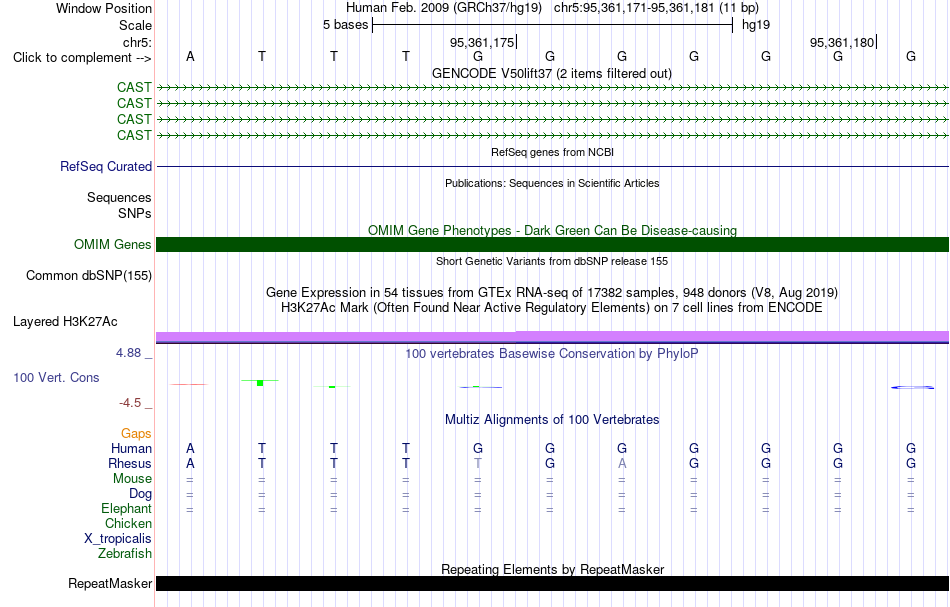The height and width of the screenshot is (607, 950).
Task: Open the RefSeq Curated track label
Action: (106, 166)
